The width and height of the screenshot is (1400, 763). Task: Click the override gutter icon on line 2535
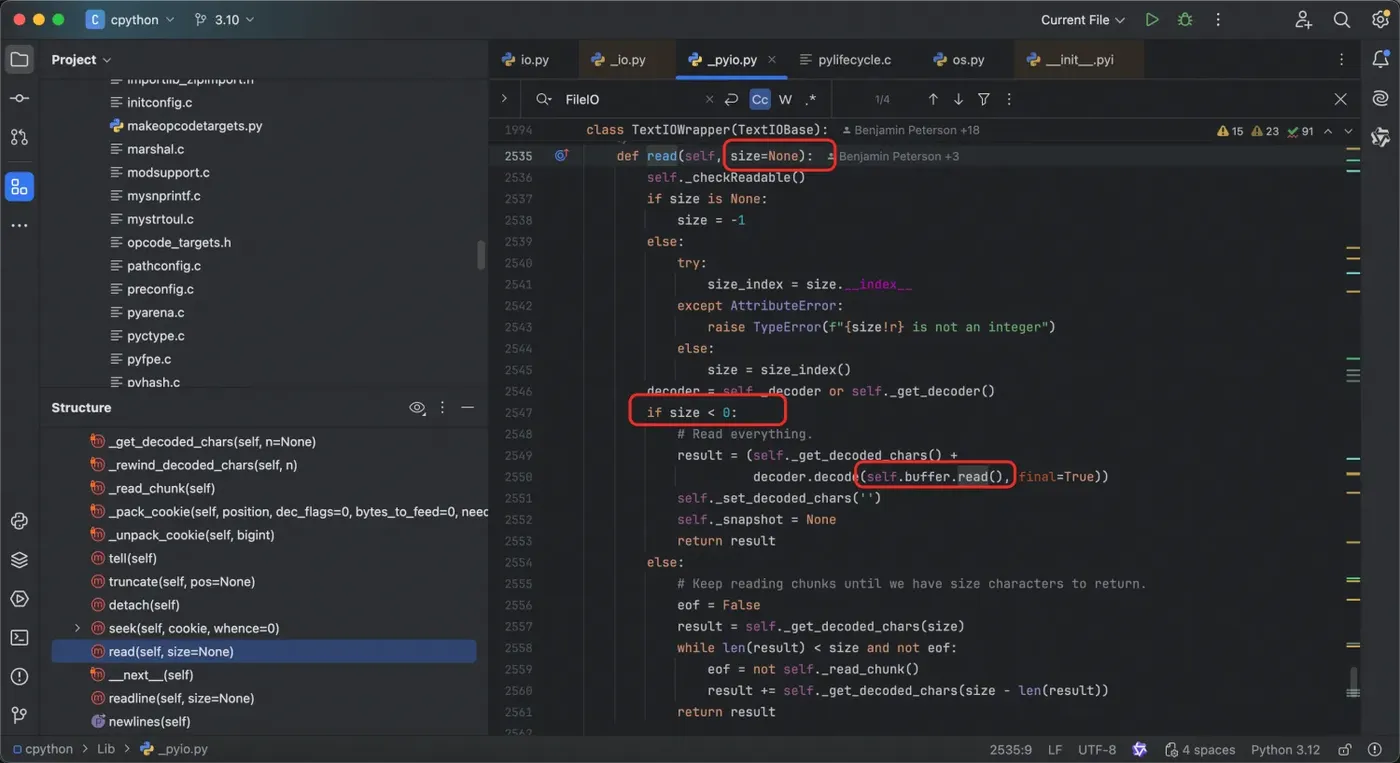(x=561, y=156)
